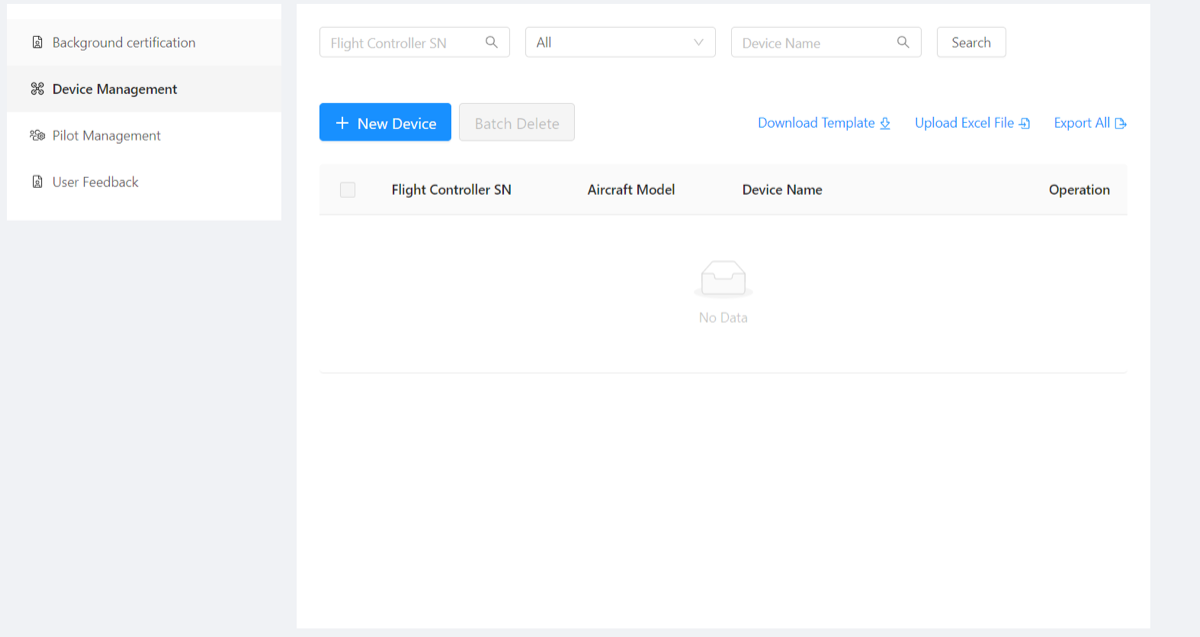This screenshot has height=637, width=1200.
Task: Click the Export All link
Action: pos(1082,122)
